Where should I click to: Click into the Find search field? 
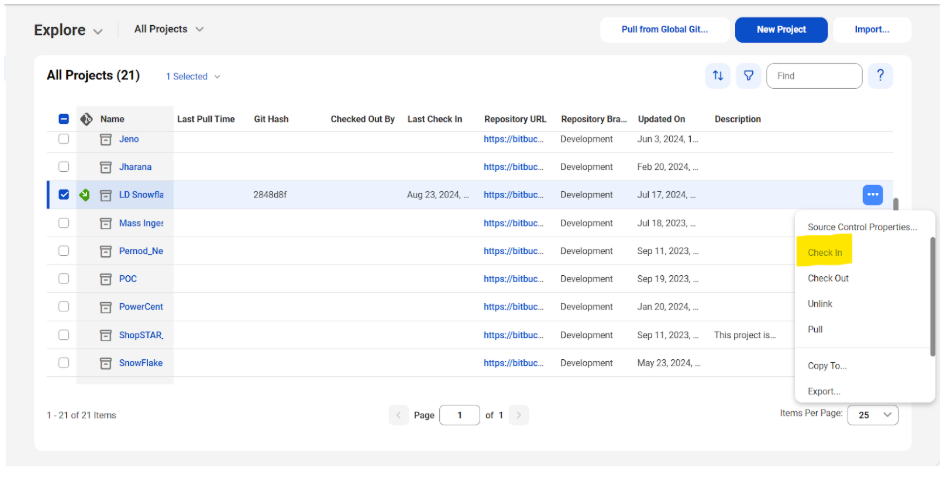point(814,76)
